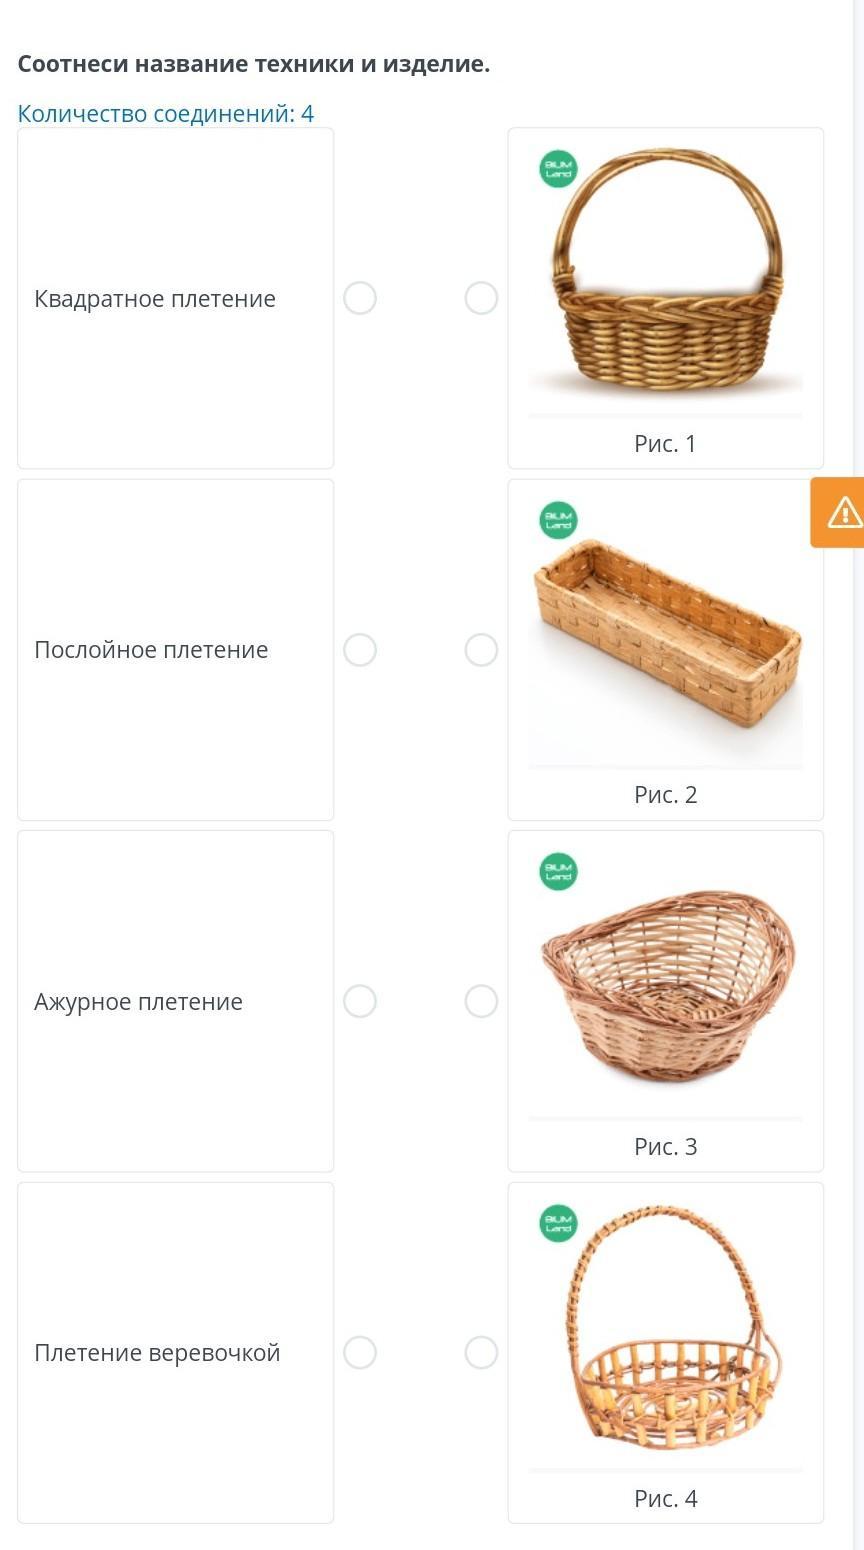The height and width of the screenshot is (1550, 864).
Task: Click BilimLand logo badge on Рис. 1
Action: pyautogui.click(x=558, y=168)
